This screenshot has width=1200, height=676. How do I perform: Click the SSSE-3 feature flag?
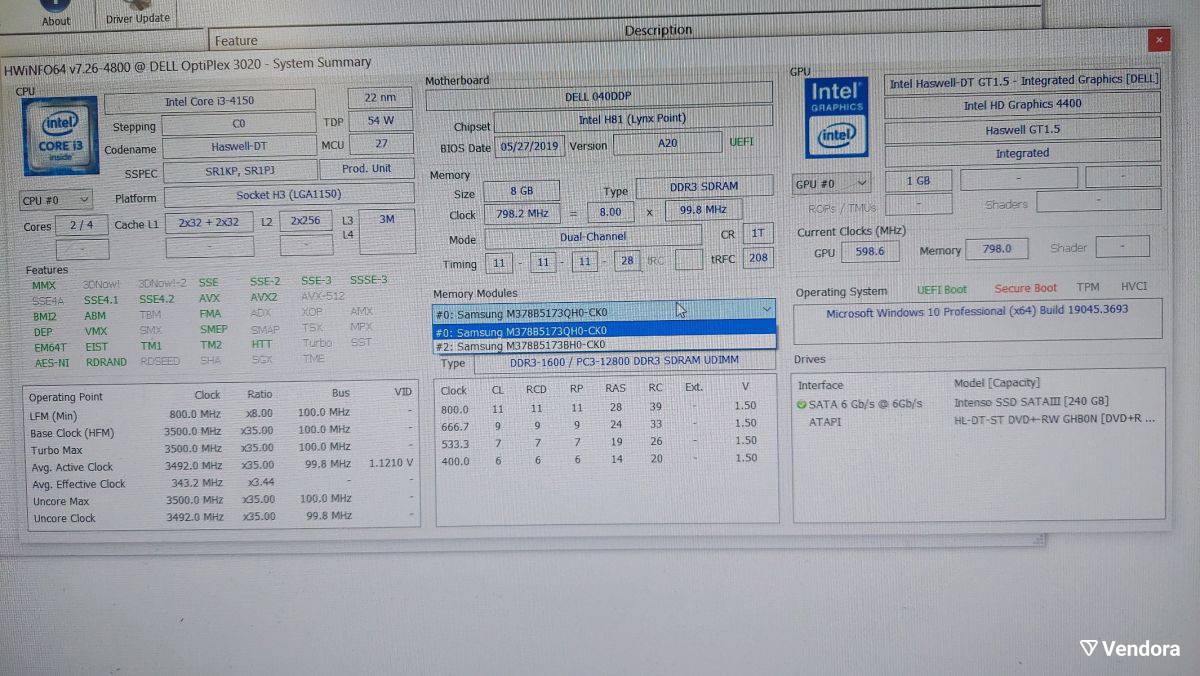368,280
